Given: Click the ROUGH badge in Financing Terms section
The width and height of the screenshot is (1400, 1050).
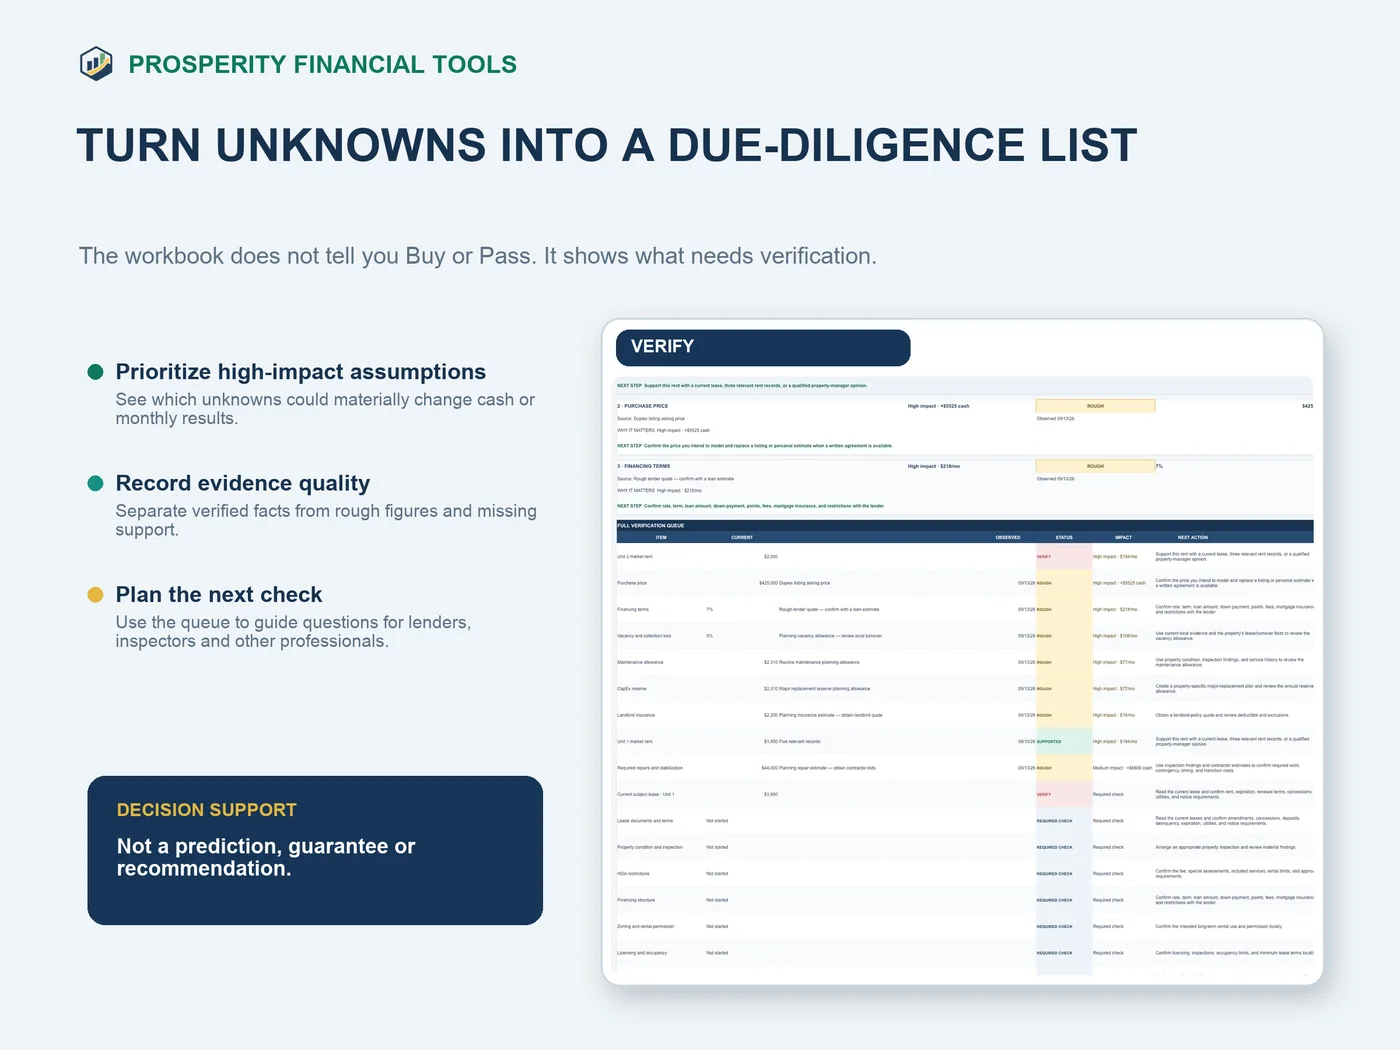Looking at the screenshot, I should pyautogui.click(x=1095, y=466).
